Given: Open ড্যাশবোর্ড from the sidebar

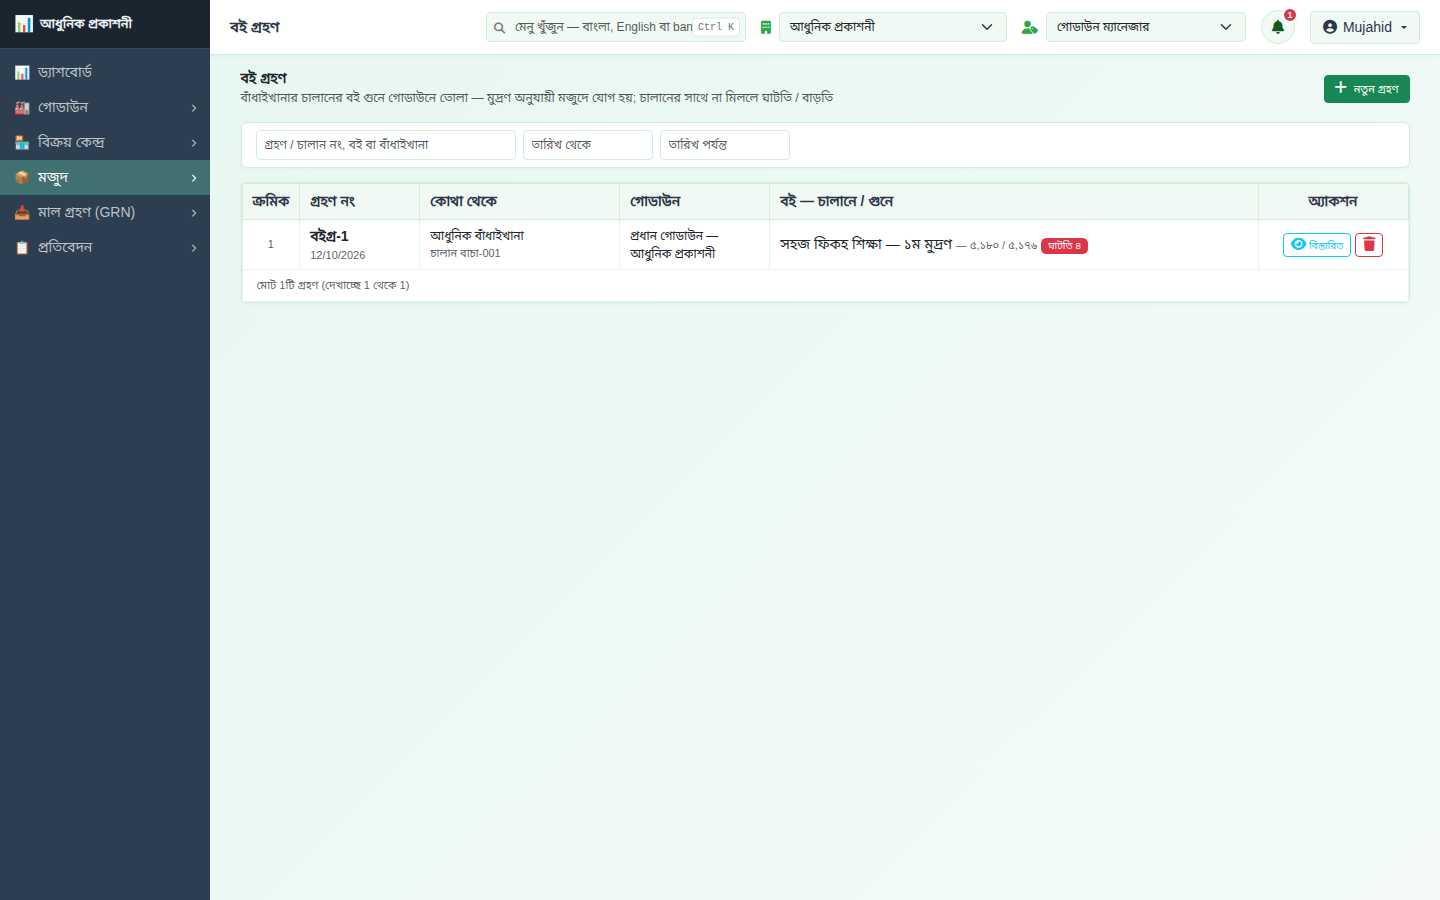Looking at the screenshot, I should 105,72.
